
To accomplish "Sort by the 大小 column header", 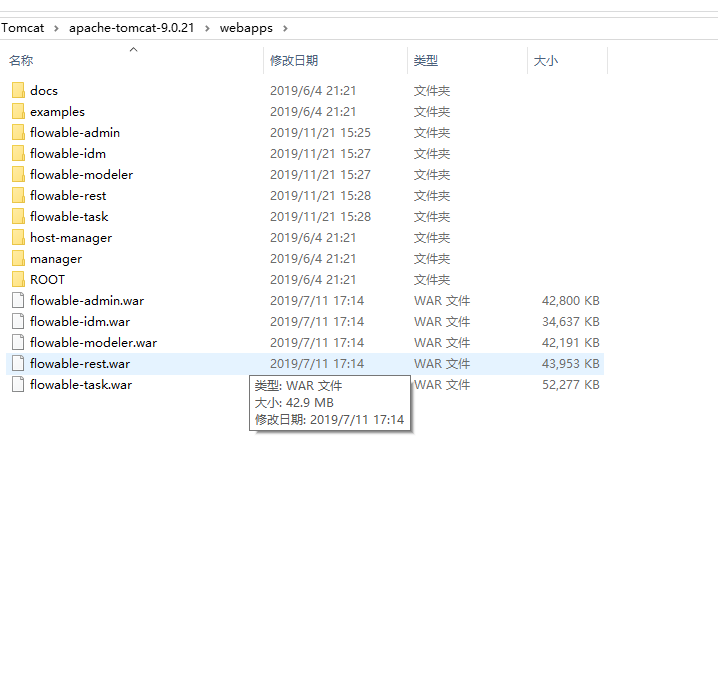I will pyautogui.click(x=546, y=60).
